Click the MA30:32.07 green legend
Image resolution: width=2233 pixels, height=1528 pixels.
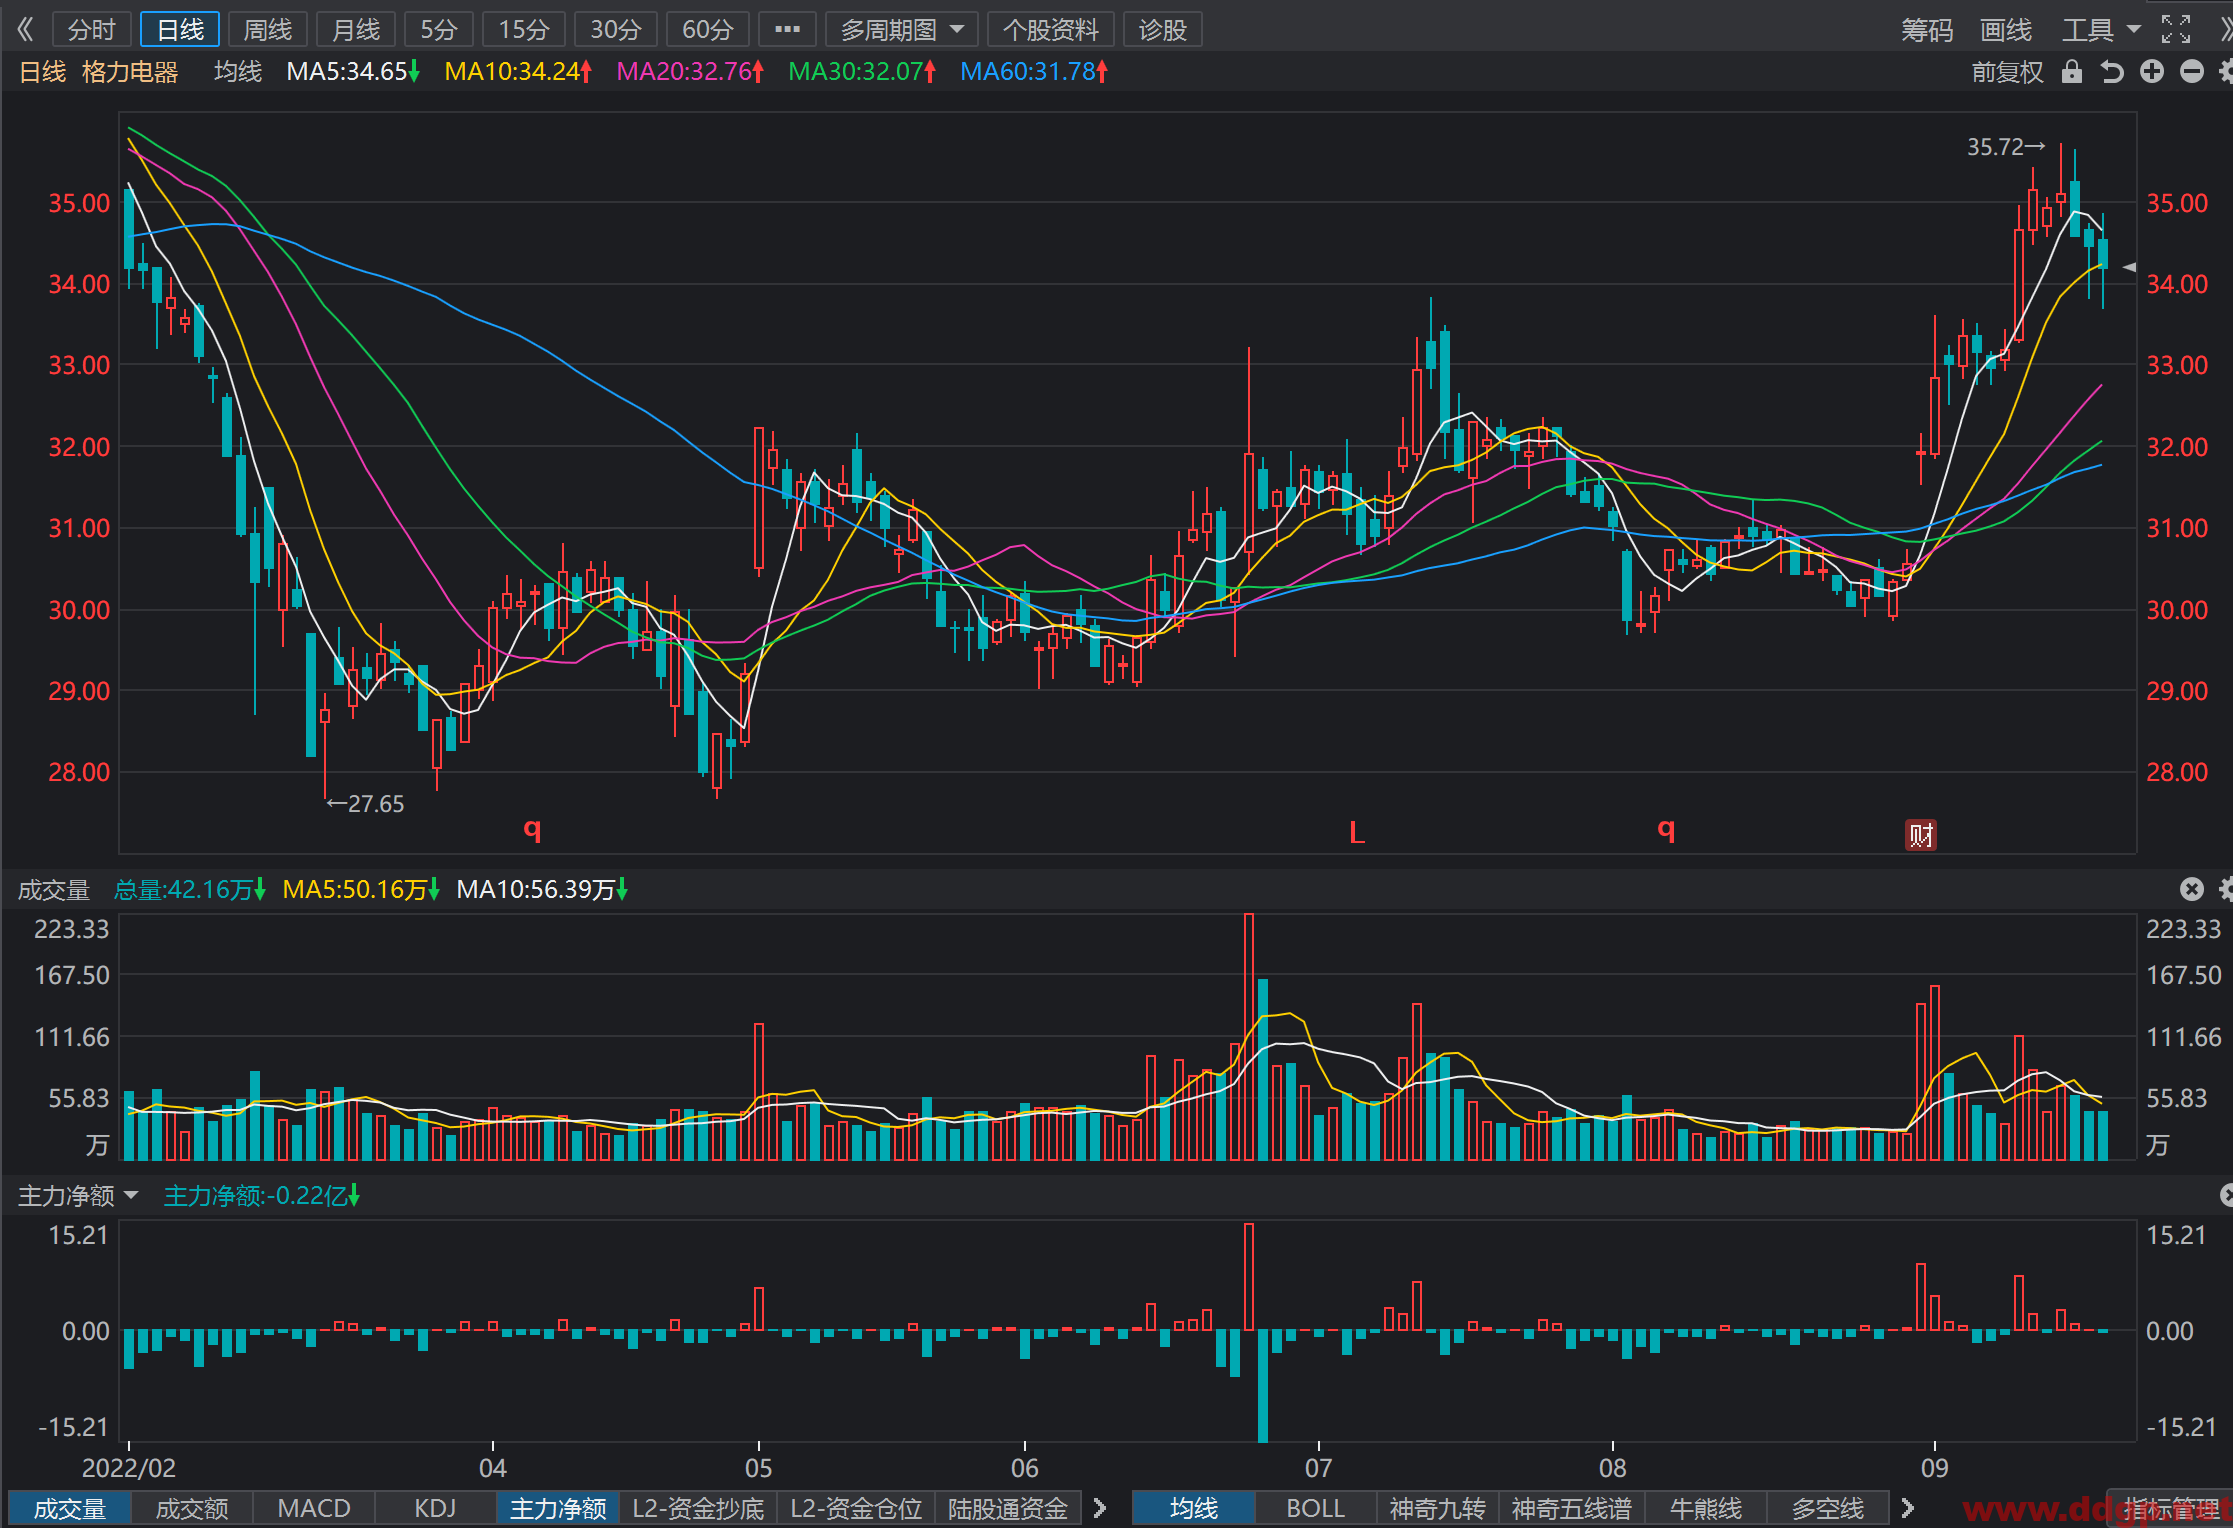point(862,72)
